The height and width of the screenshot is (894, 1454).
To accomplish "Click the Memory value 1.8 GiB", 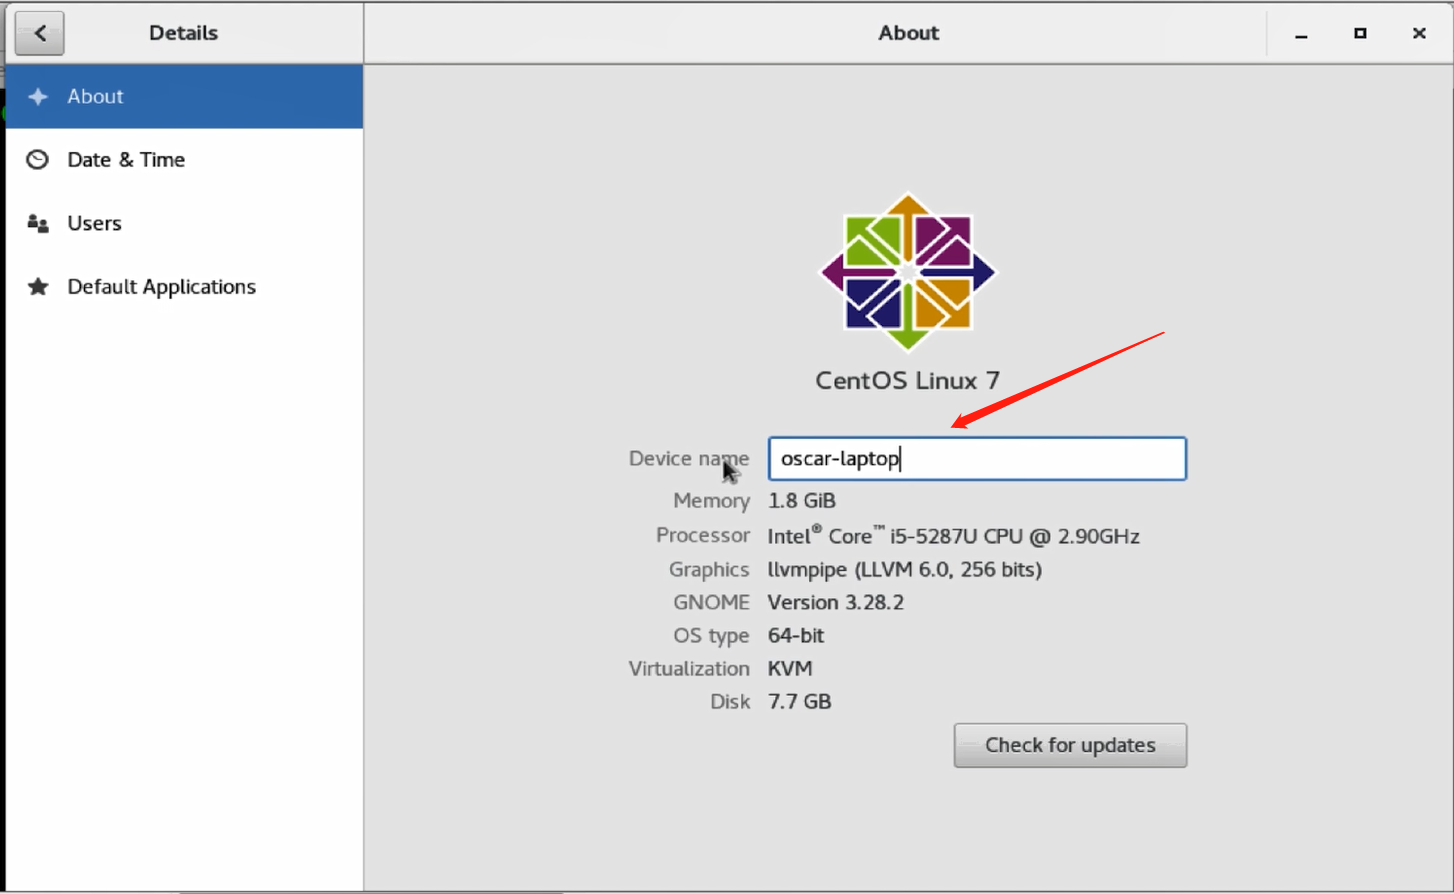I will click(802, 501).
